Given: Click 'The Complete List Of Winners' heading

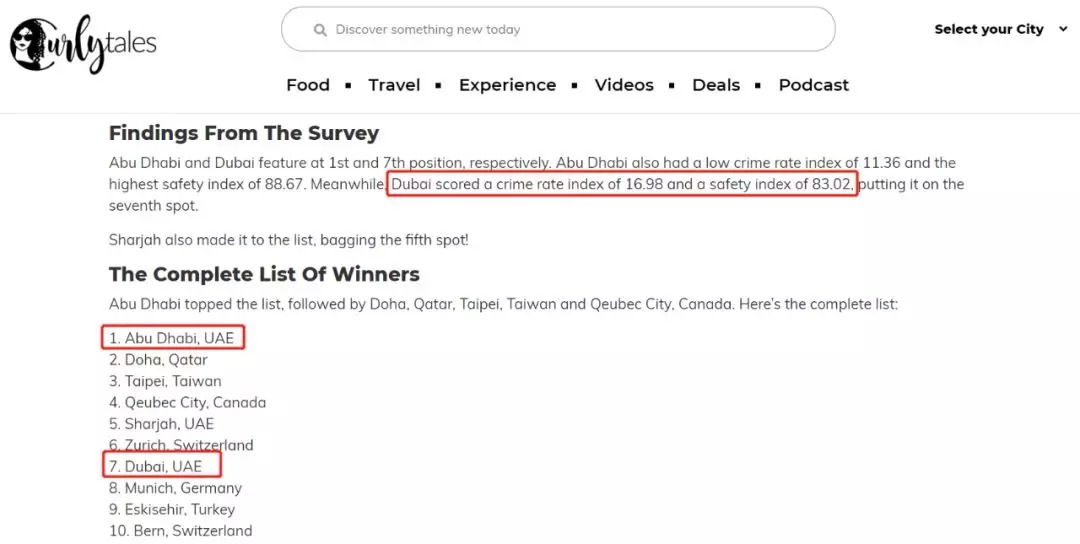Looking at the screenshot, I should pyautogui.click(x=264, y=274).
